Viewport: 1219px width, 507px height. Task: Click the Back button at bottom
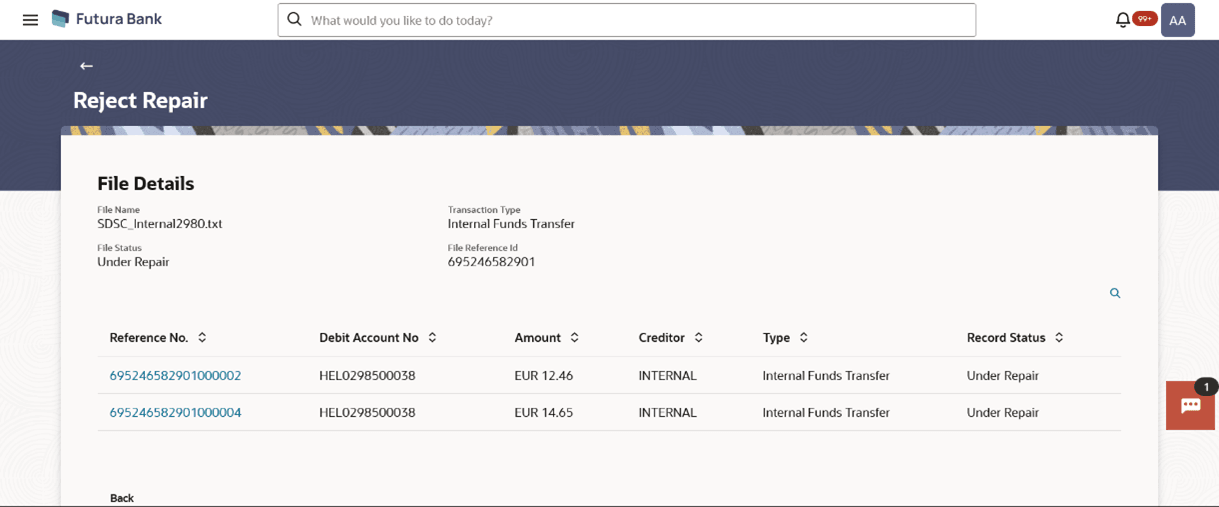pos(122,498)
